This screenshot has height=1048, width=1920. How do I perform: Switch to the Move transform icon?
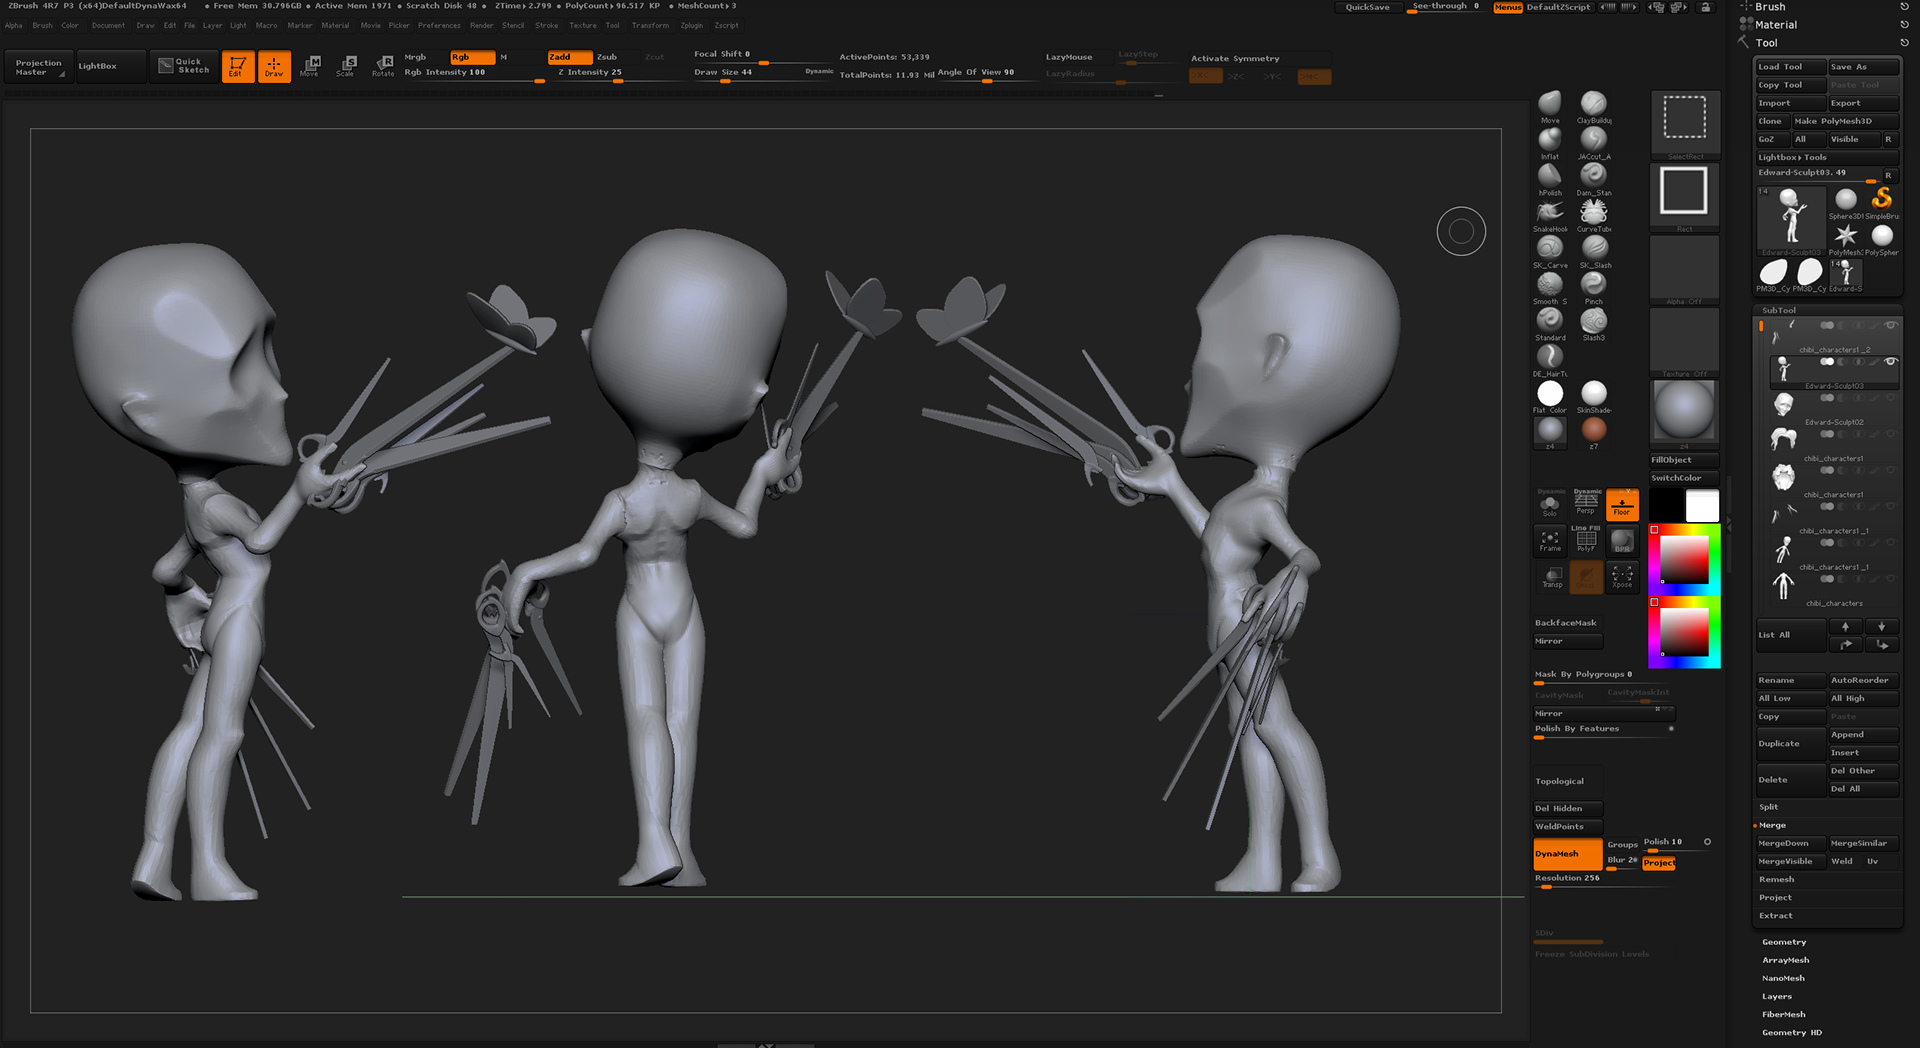310,66
